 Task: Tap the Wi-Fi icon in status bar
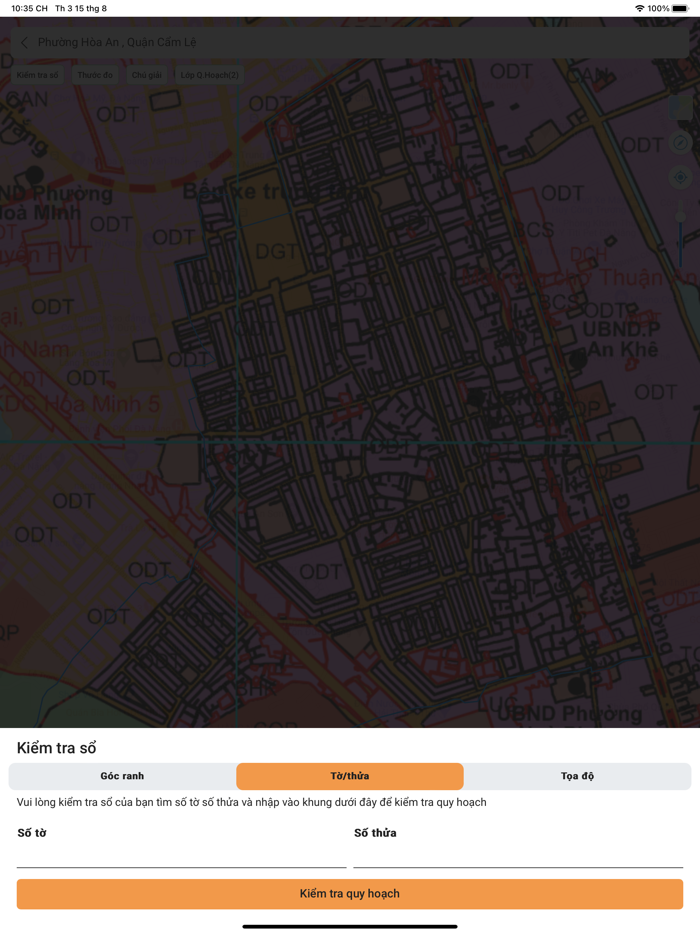[640, 8]
